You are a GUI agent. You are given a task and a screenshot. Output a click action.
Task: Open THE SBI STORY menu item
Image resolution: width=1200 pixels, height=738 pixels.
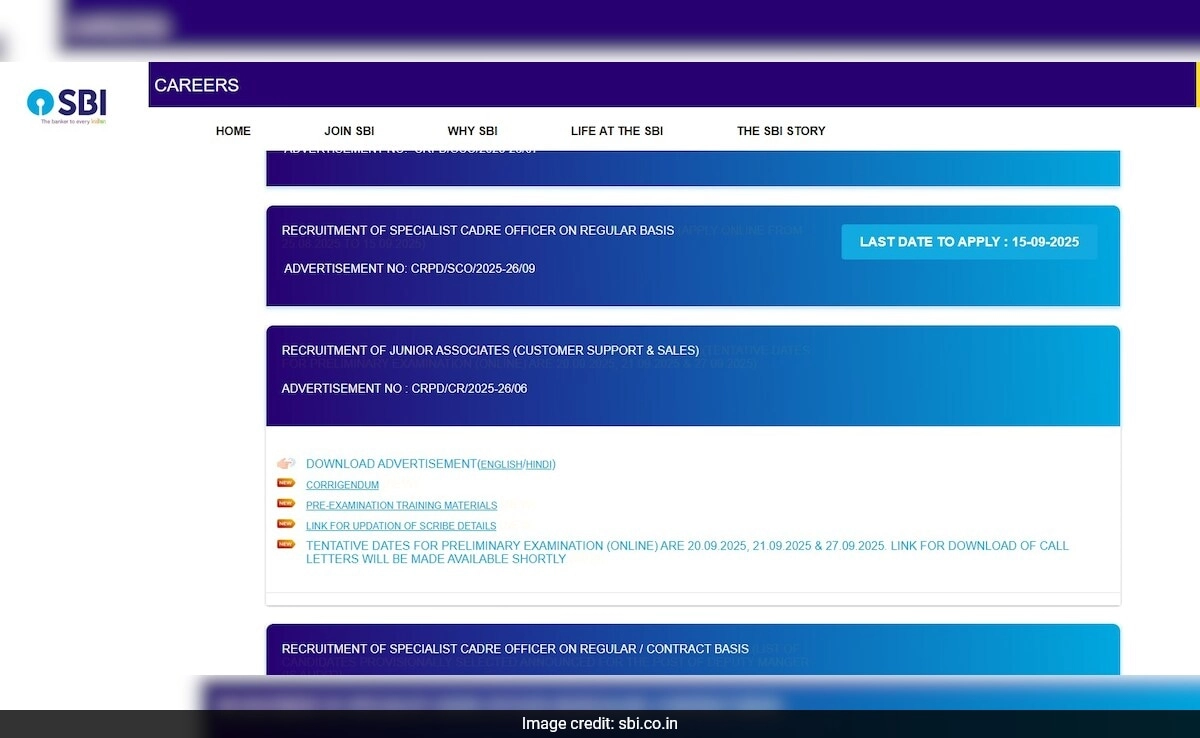click(x=781, y=131)
